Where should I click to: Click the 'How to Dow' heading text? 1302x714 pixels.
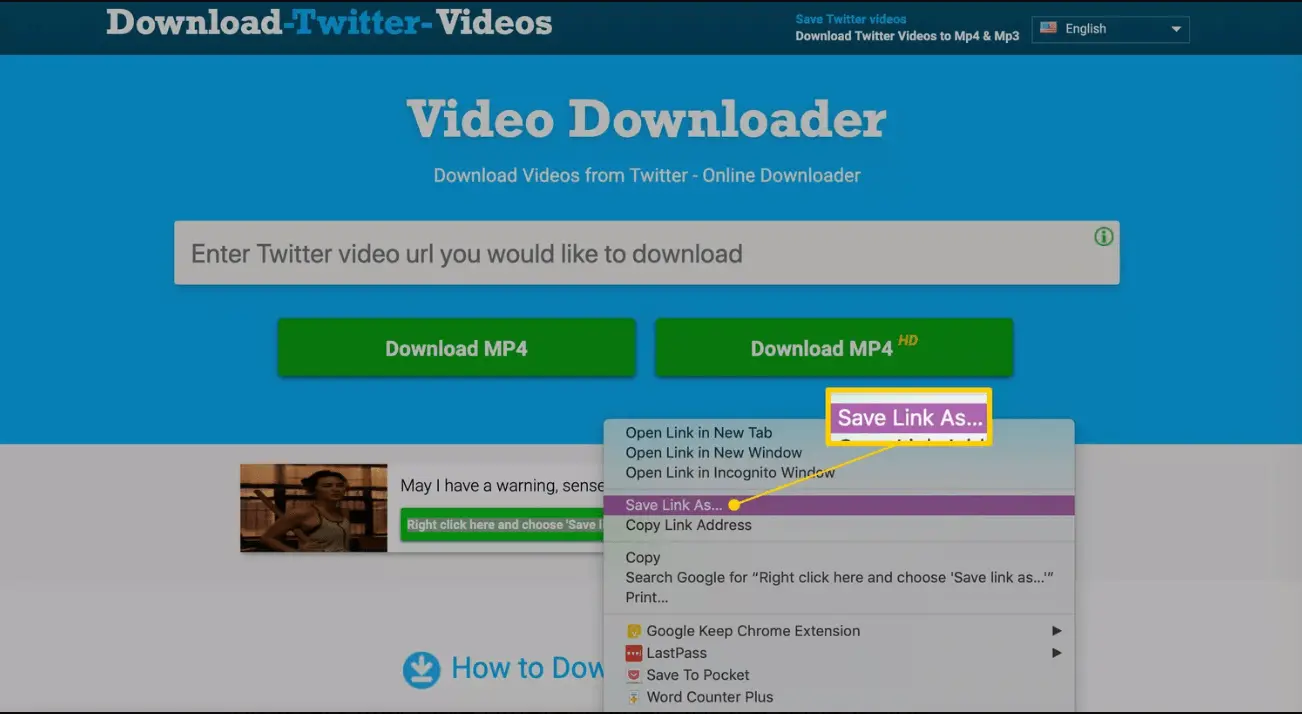tap(527, 668)
